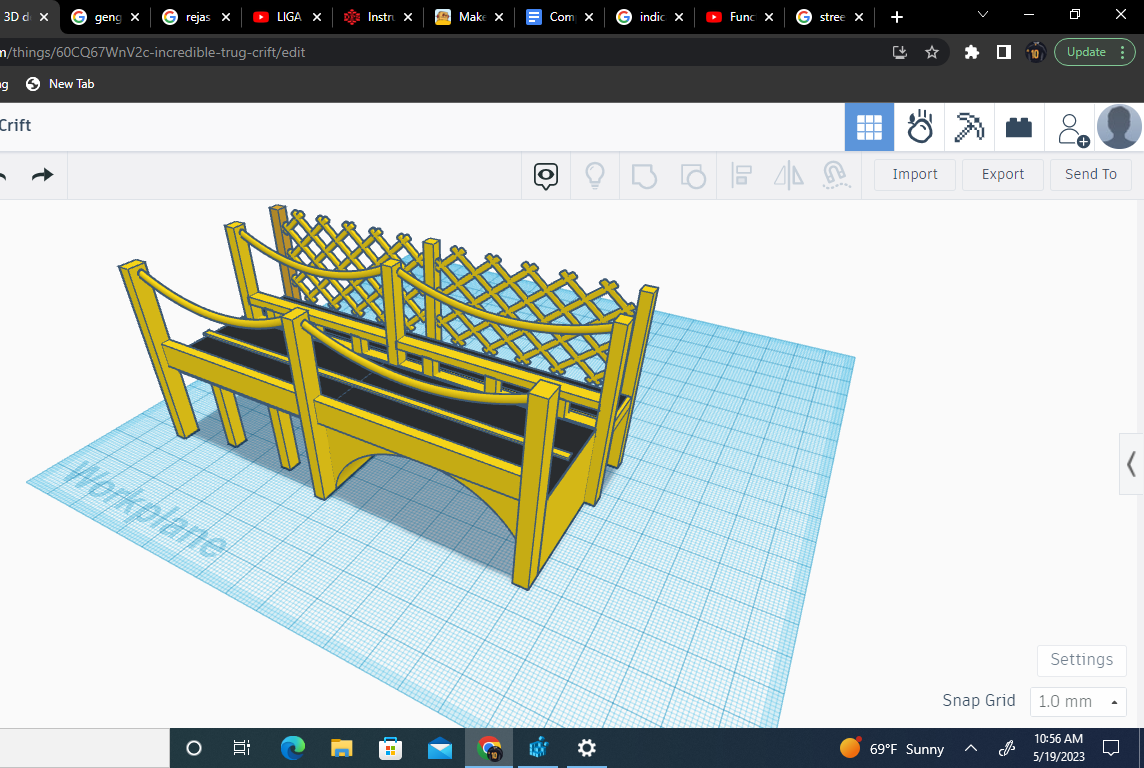Toggle the bookmark star in address bar
Screen dimensions: 1144x768
(x=932, y=52)
